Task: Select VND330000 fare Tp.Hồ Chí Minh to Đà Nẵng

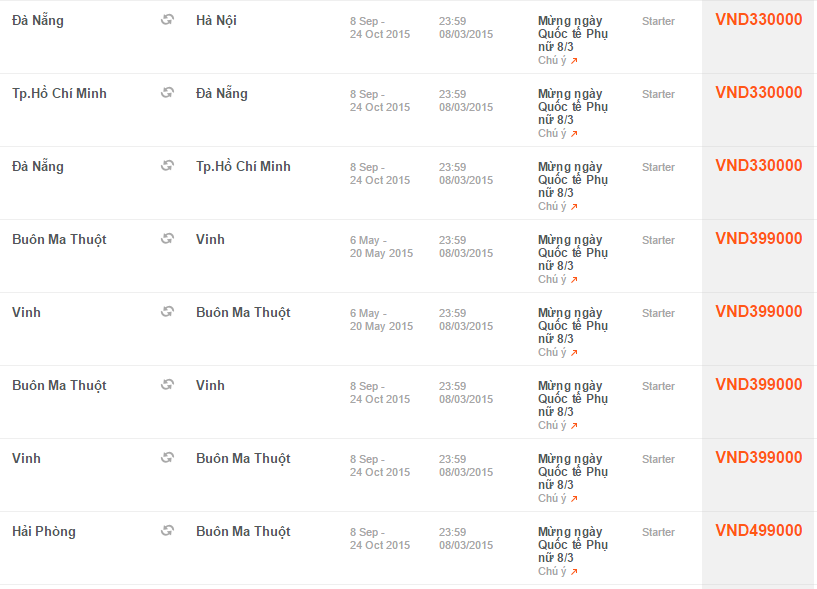Action: coord(759,92)
